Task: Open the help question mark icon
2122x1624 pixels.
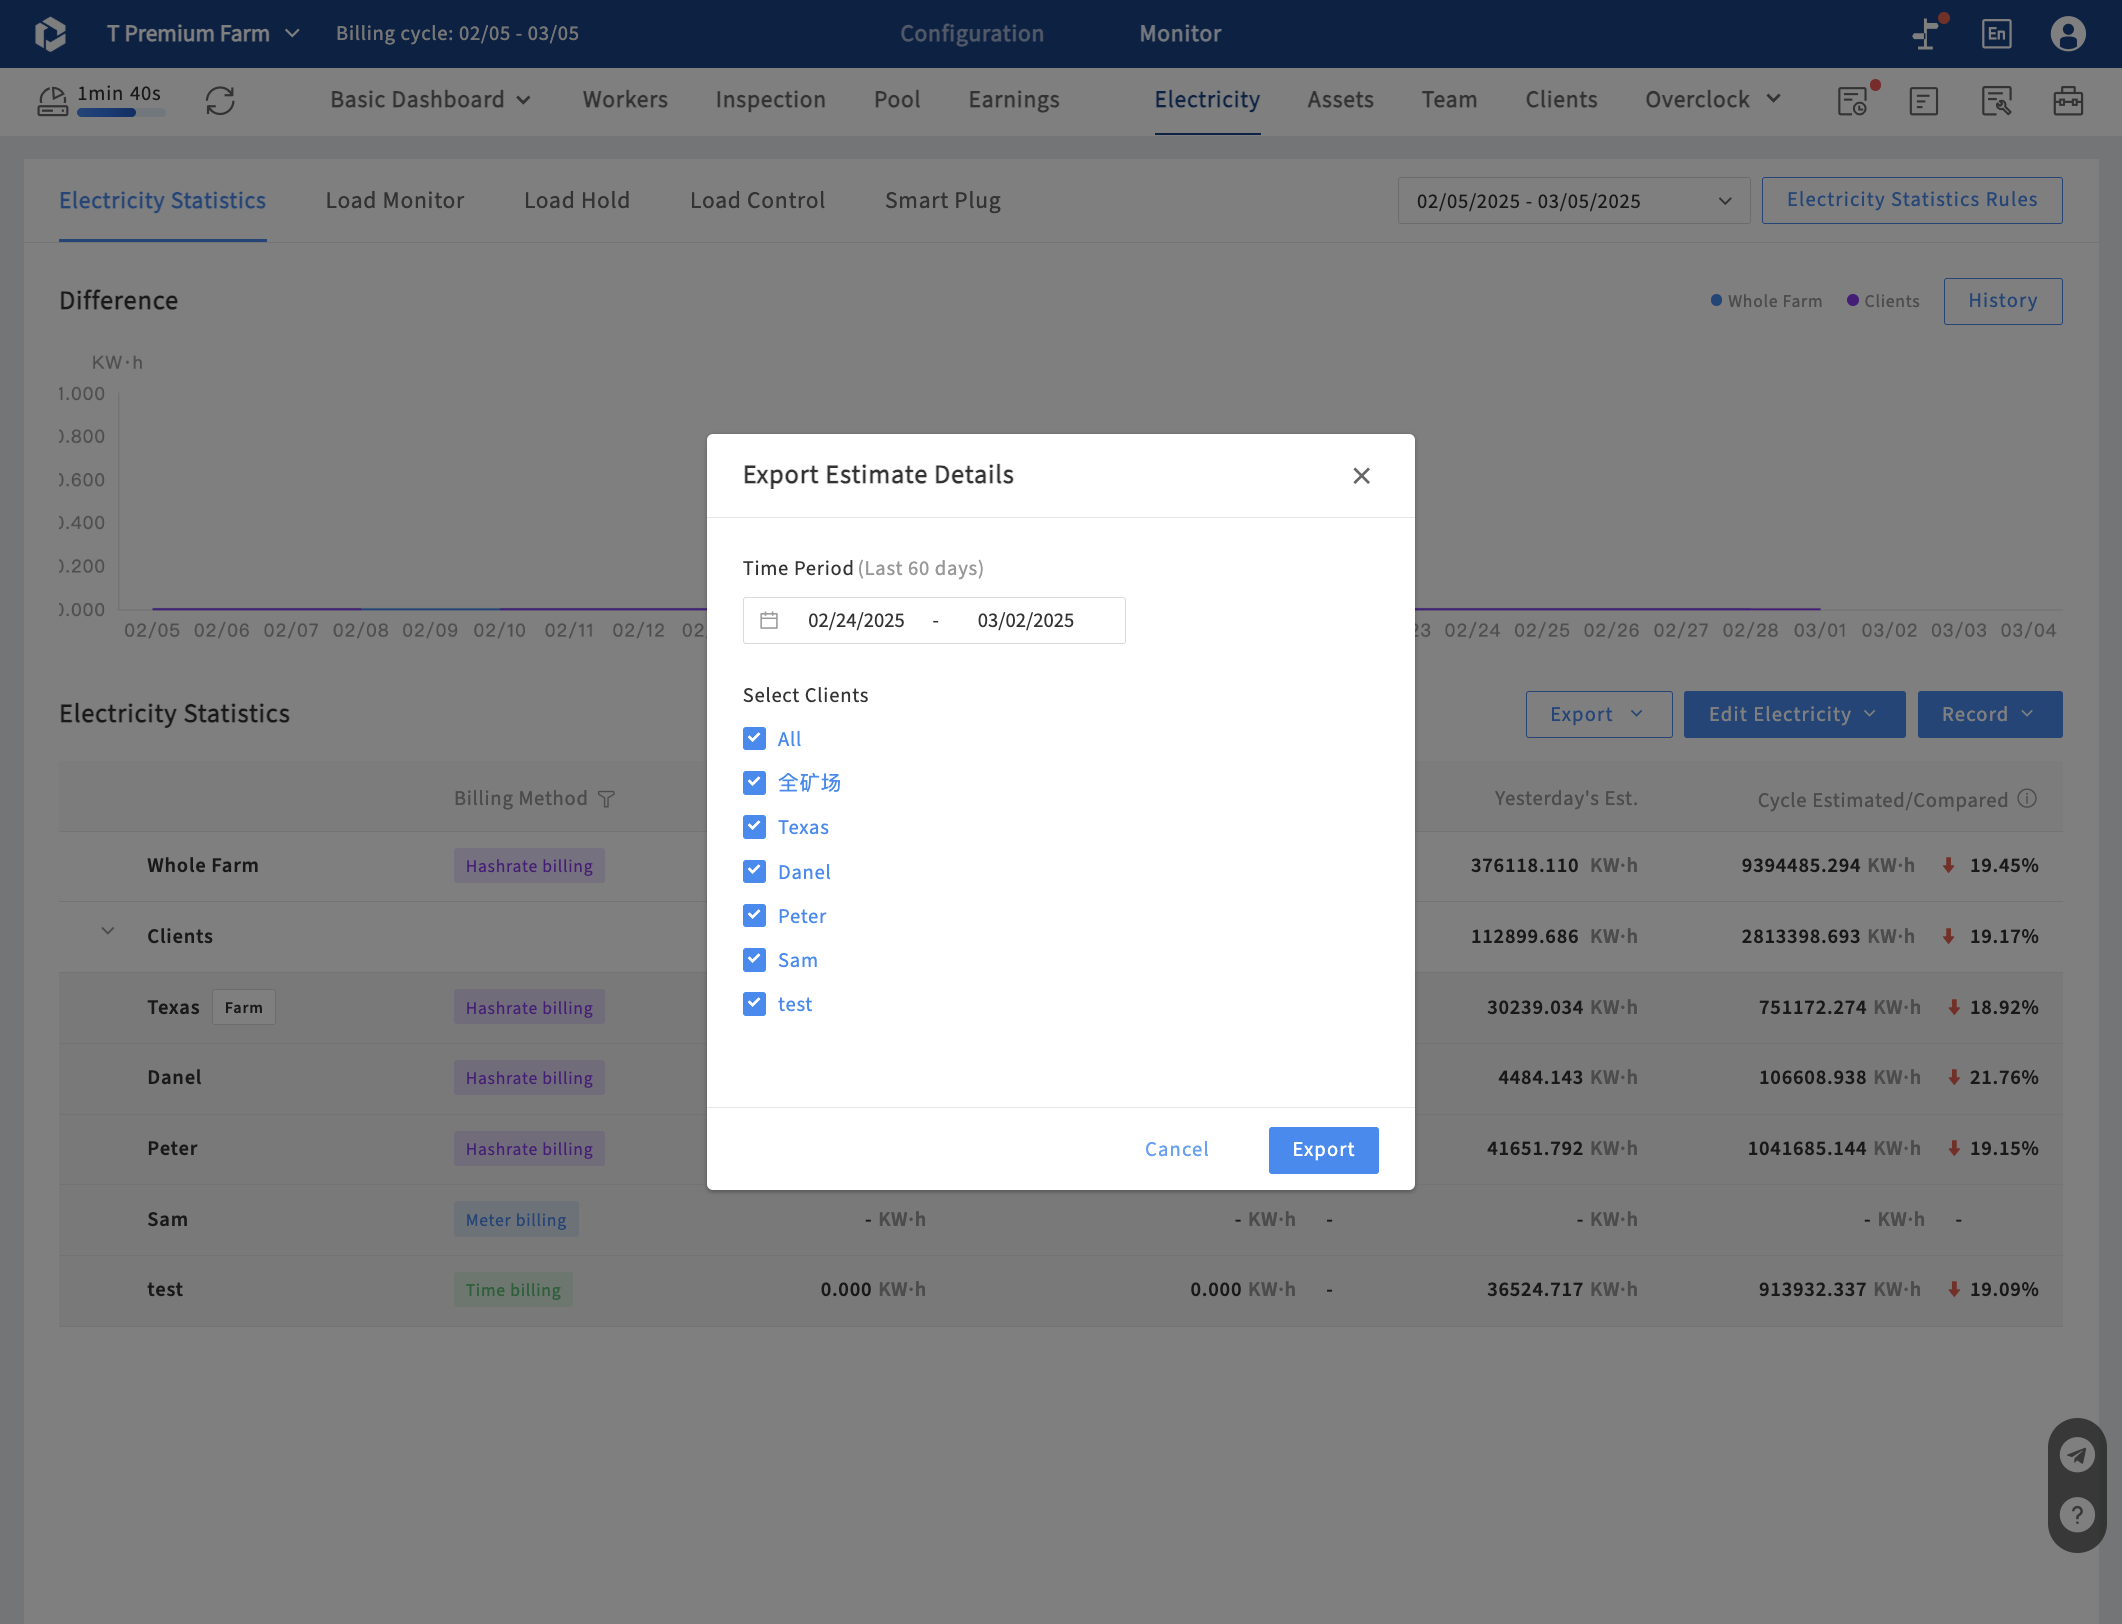Action: (2077, 1515)
